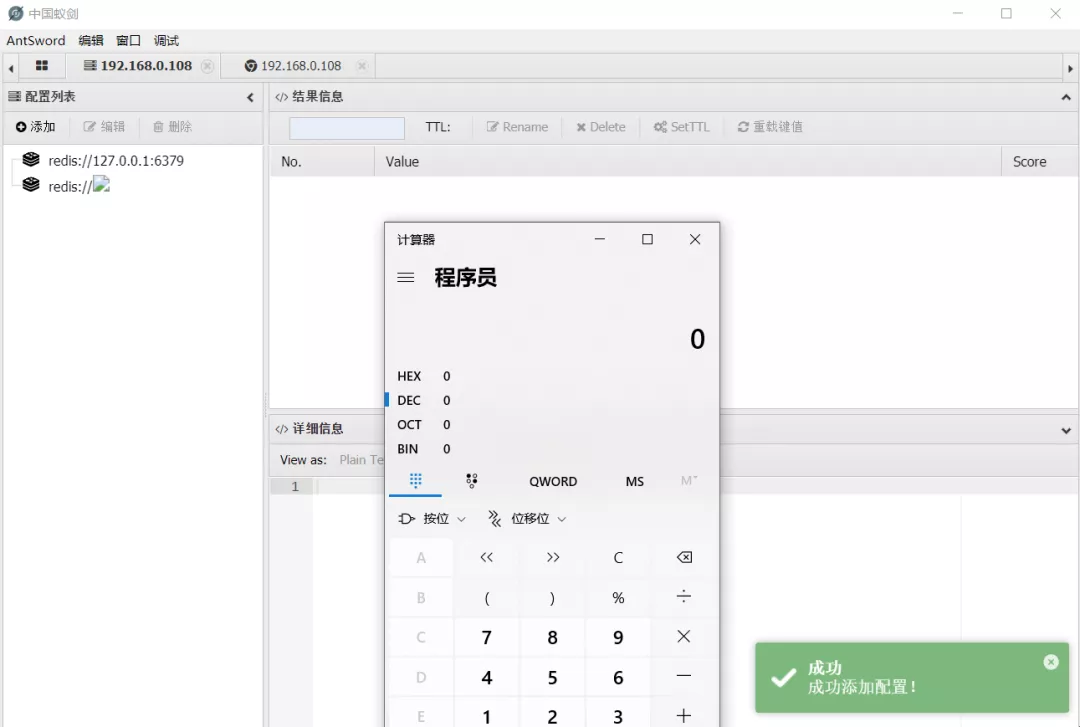Open the 编辑 menu in menu bar
1080x727 pixels.
[x=91, y=41]
